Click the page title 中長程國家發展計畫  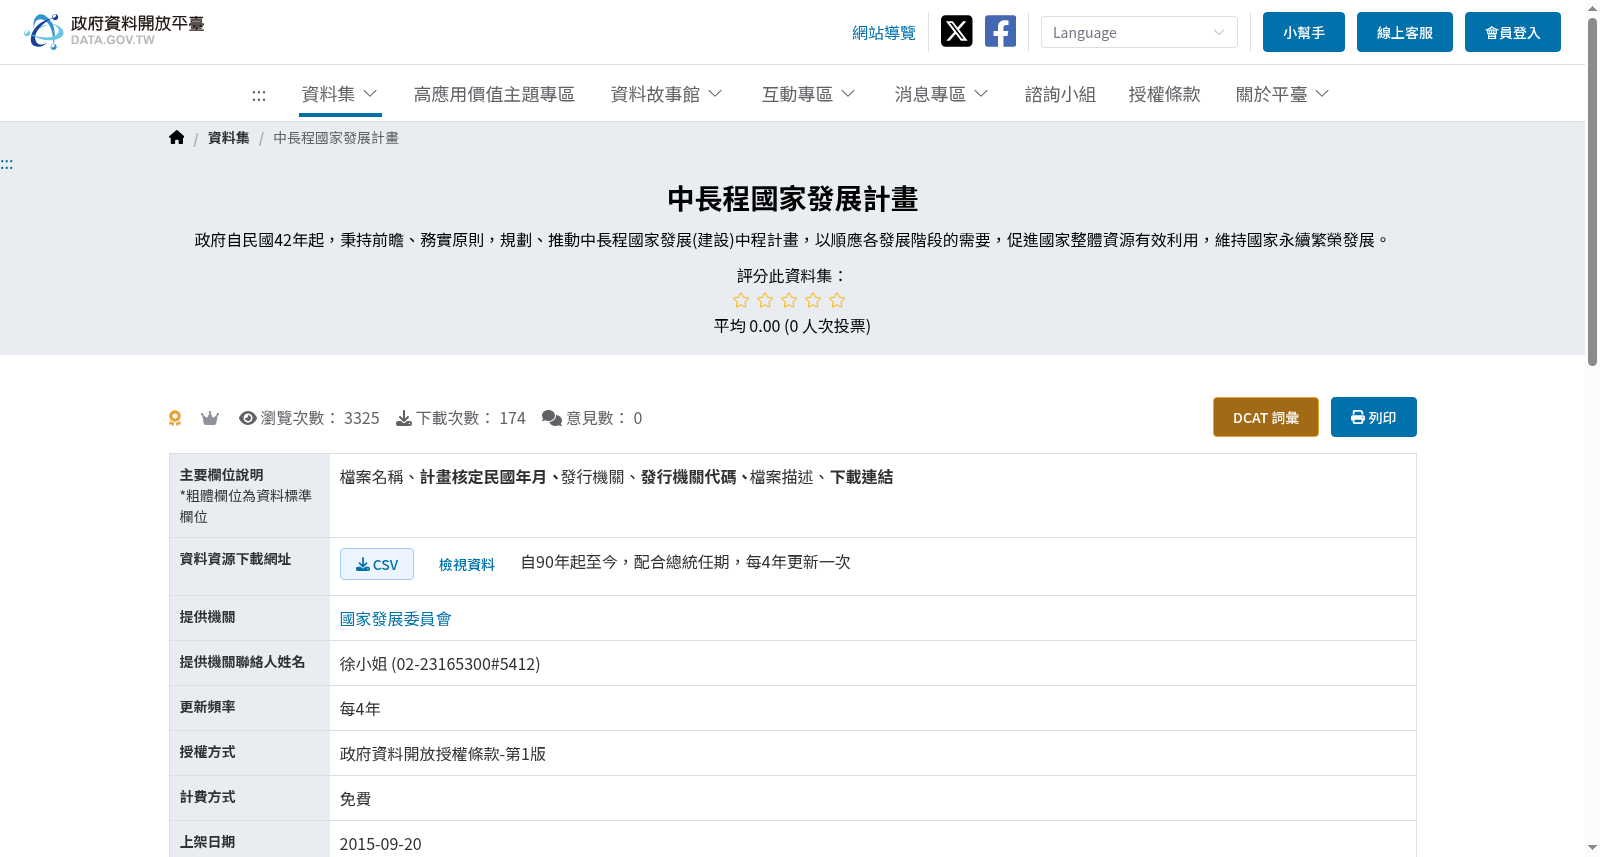tap(793, 199)
